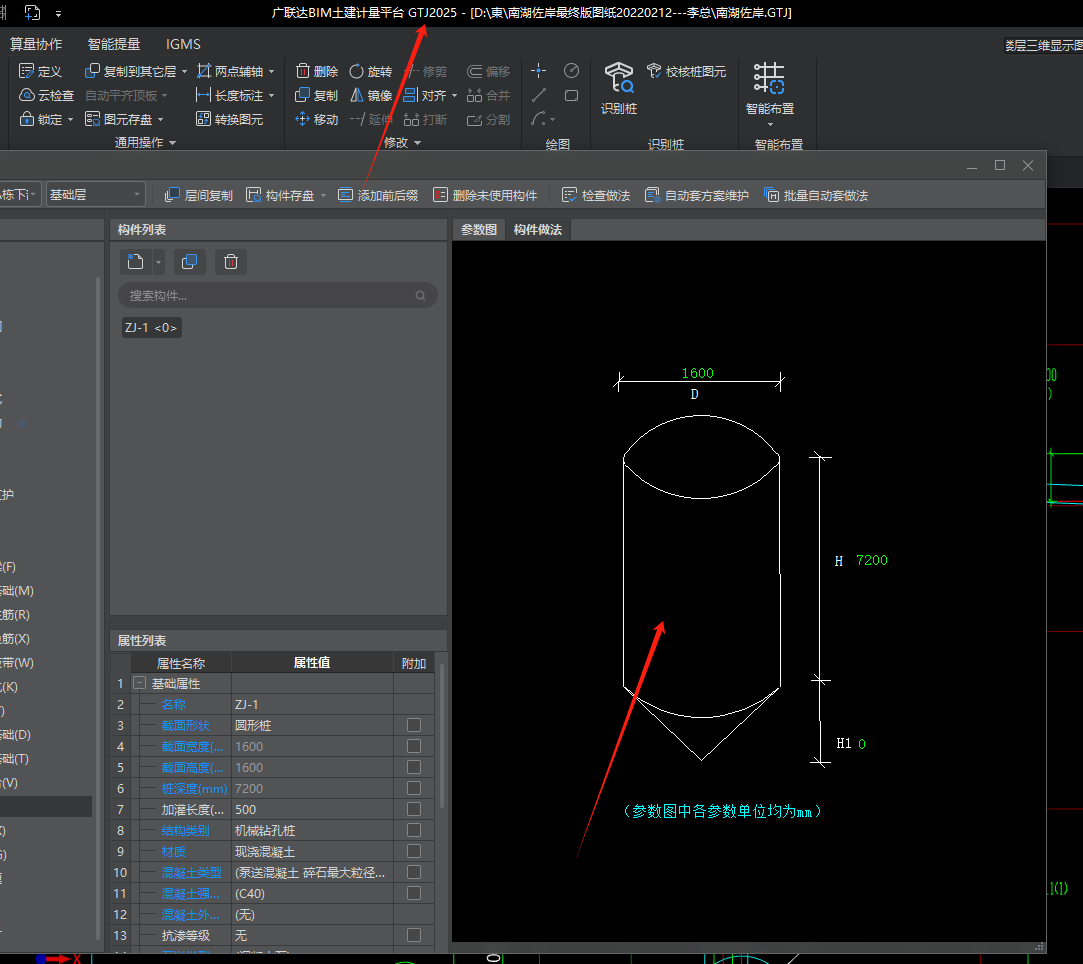Toggle 附加 checkbox for 桩深度 row
The width and height of the screenshot is (1083, 964).
coord(414,788)
